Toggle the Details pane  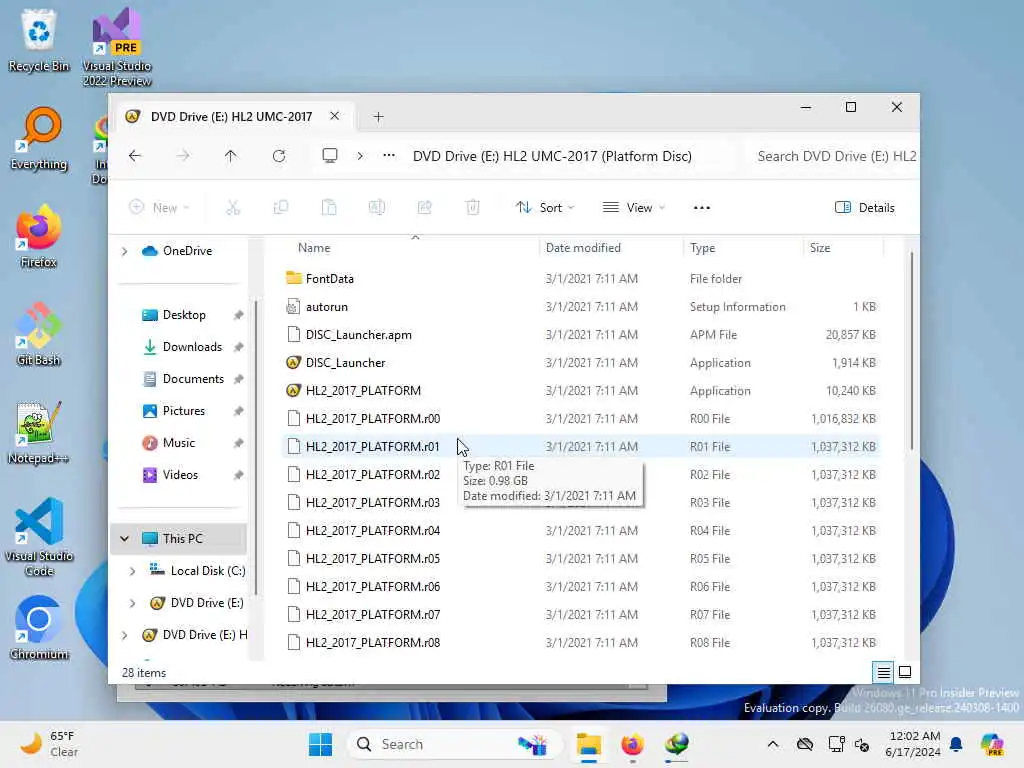[865, 208]
